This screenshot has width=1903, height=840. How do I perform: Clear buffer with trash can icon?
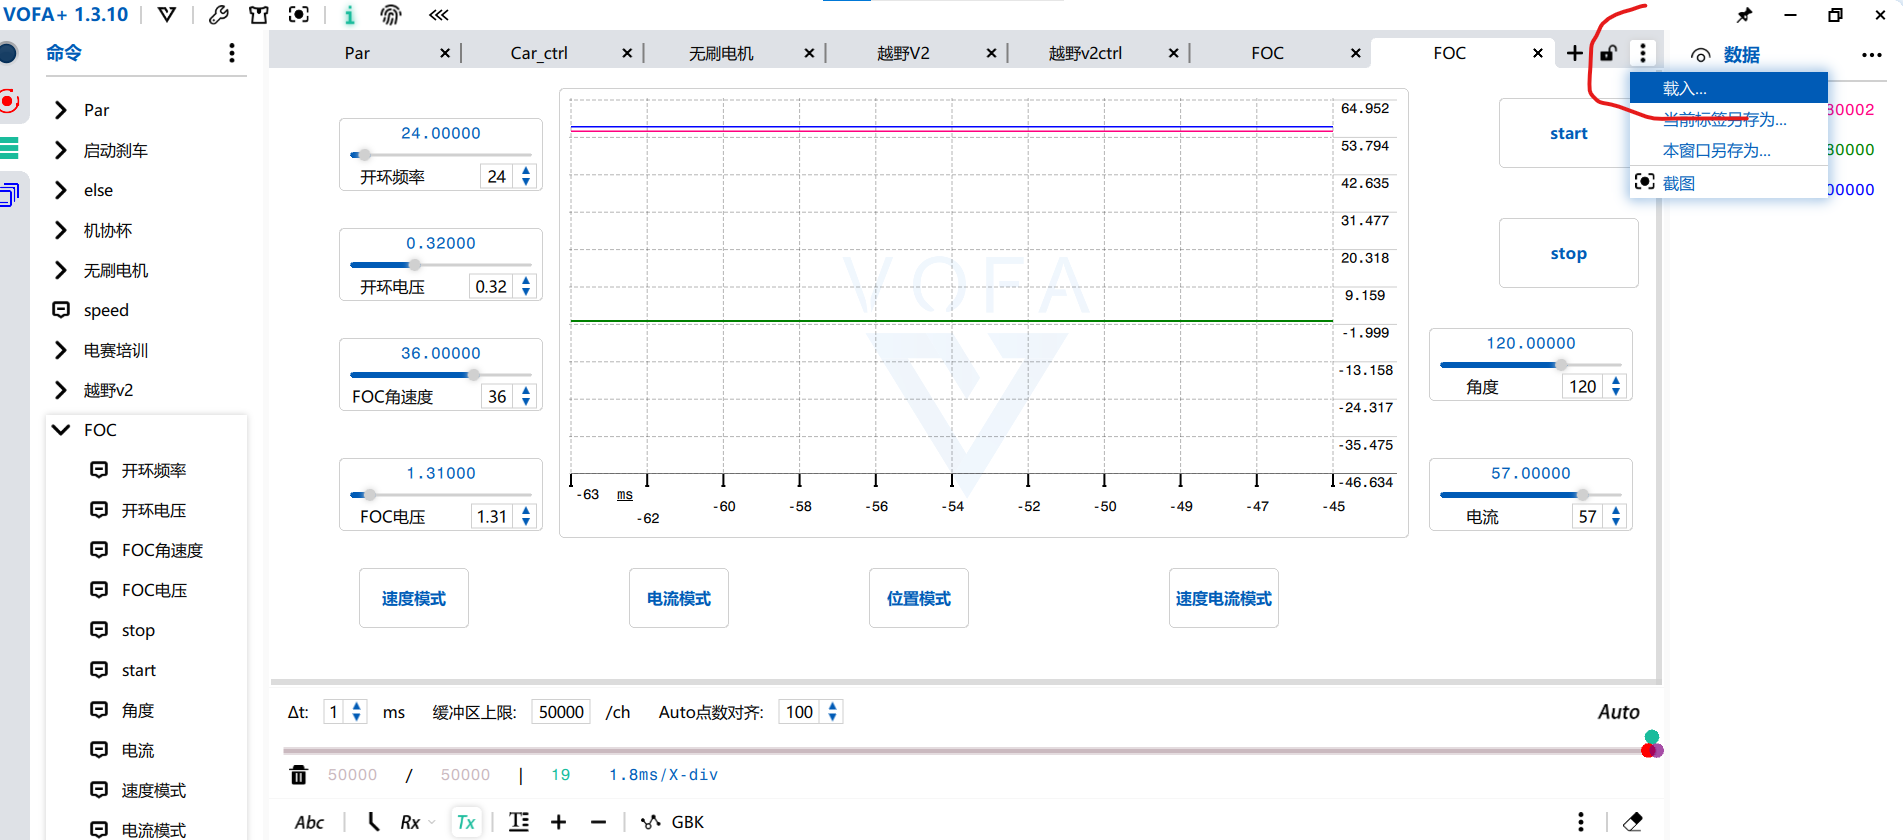coord(299,775)
